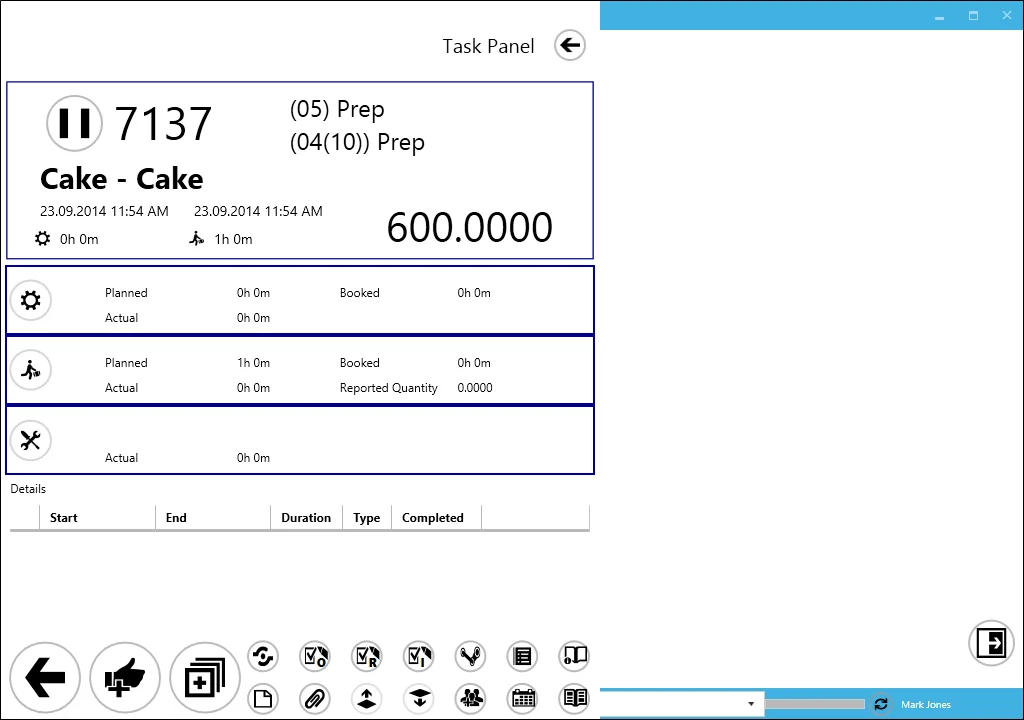Click the checklist icon marked O
1024x720 pixels.
coord(315,656)
